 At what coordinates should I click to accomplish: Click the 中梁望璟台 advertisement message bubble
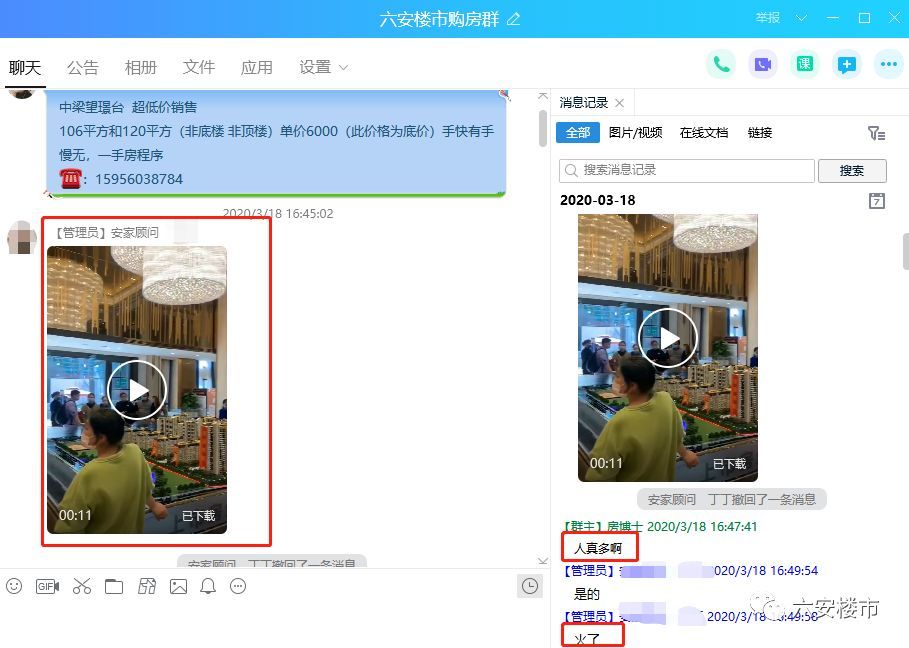pyautogui.click(x=276, y=143)
